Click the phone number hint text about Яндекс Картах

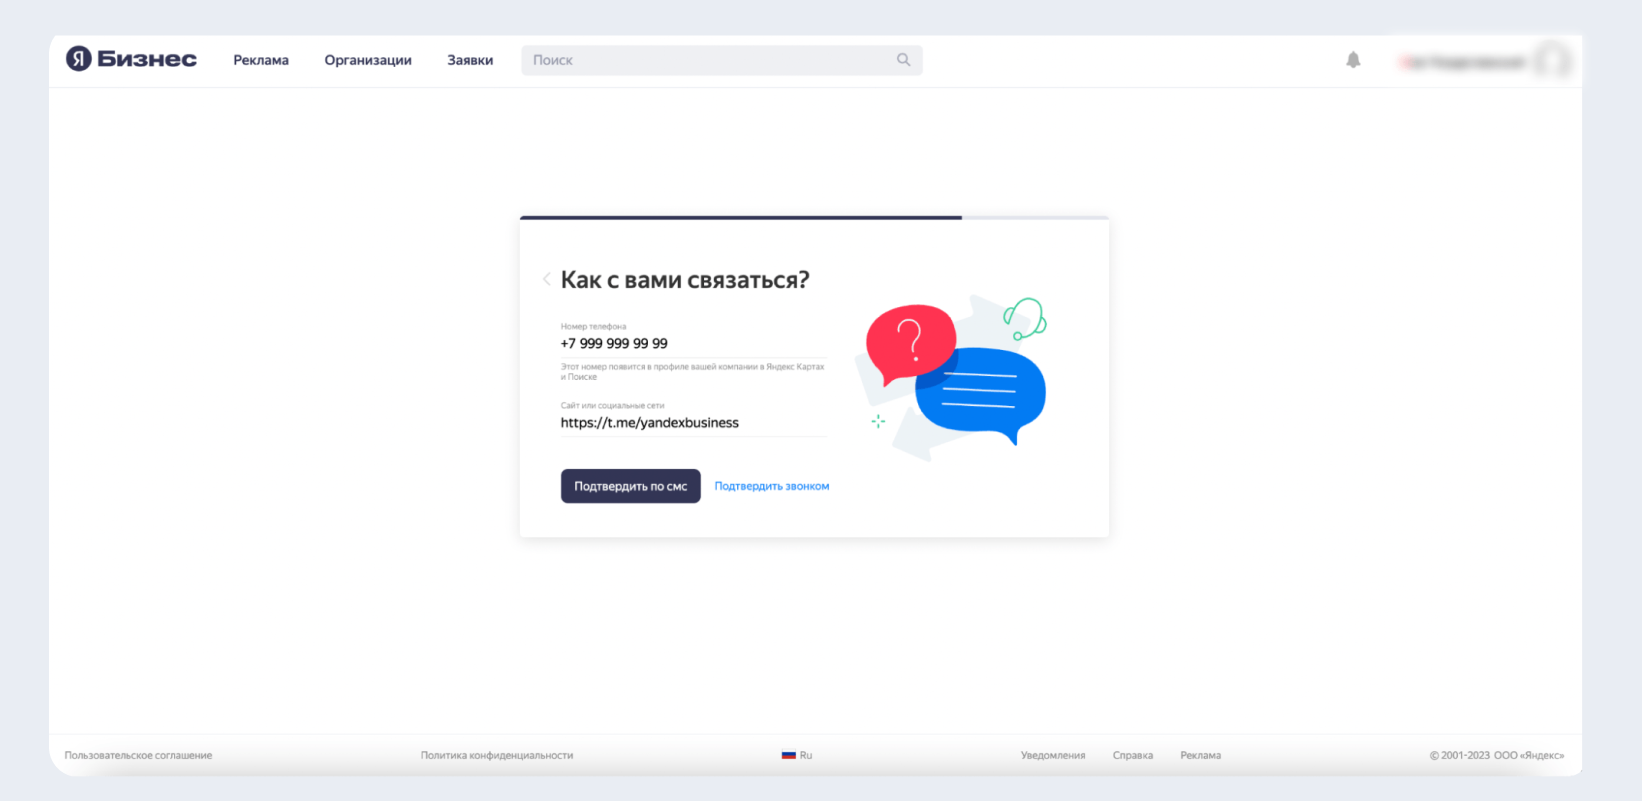tap(693, 372)
